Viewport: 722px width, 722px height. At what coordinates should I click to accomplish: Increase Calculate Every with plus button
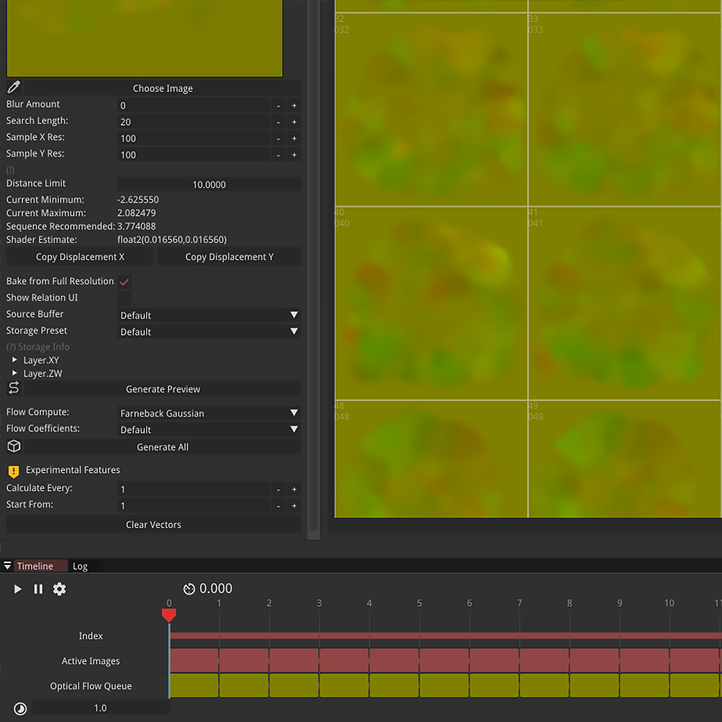click(294, 489)
